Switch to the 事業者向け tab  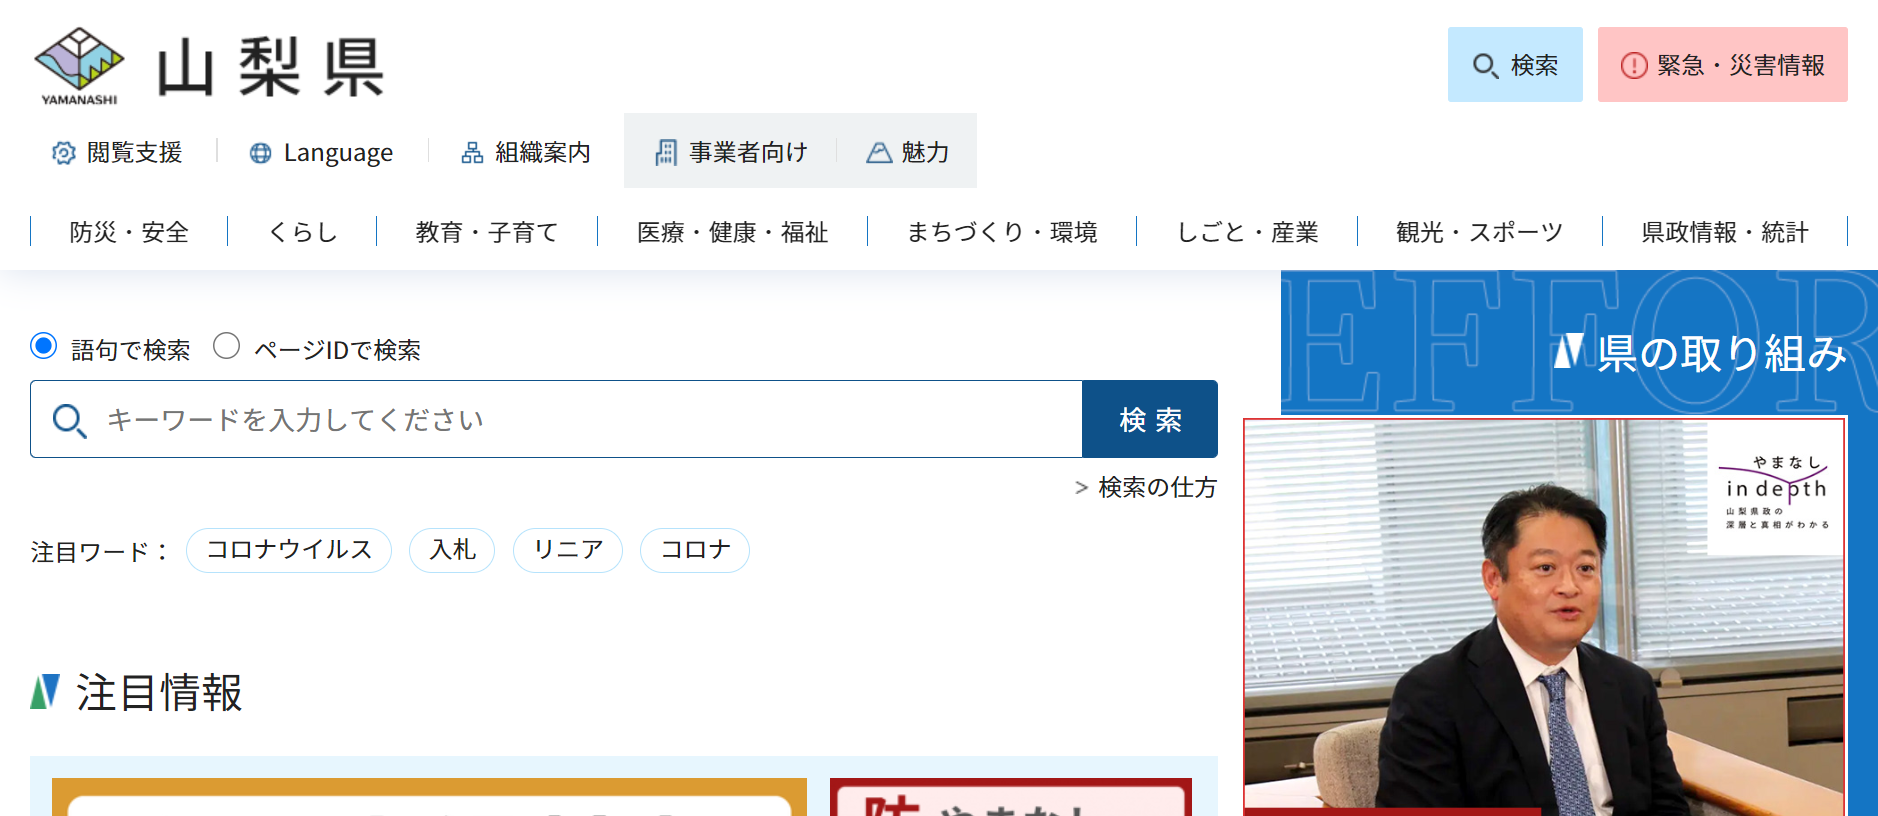(x=731, y=151)
